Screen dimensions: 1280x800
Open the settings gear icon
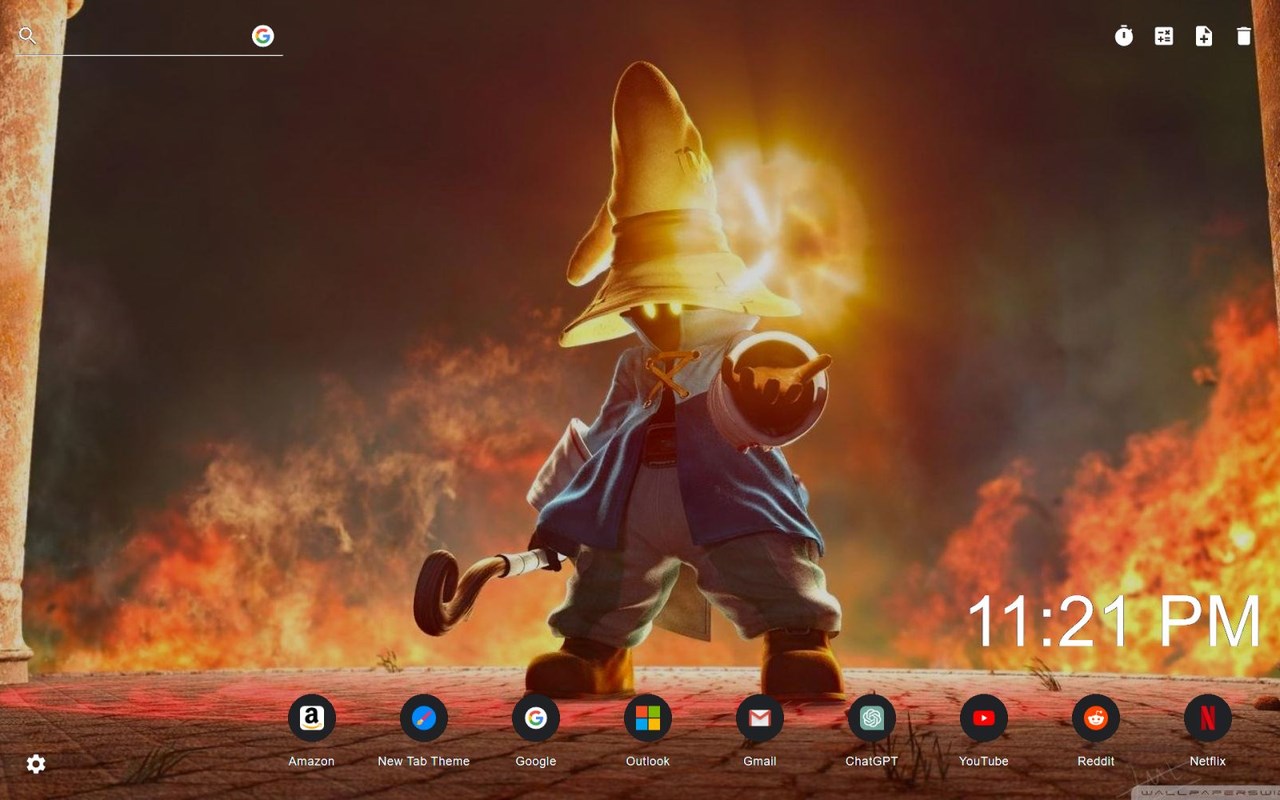click(x=36, y=764)
